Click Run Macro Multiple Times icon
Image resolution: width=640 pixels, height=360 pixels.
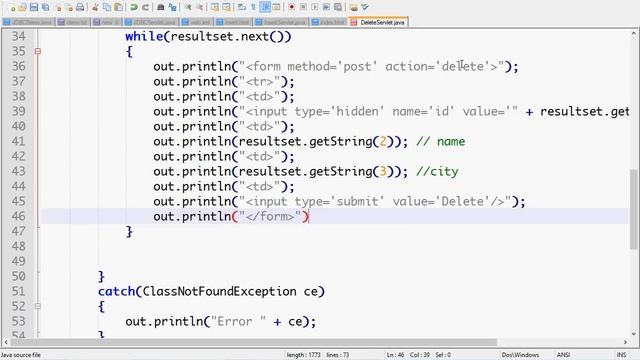point(326,7)
